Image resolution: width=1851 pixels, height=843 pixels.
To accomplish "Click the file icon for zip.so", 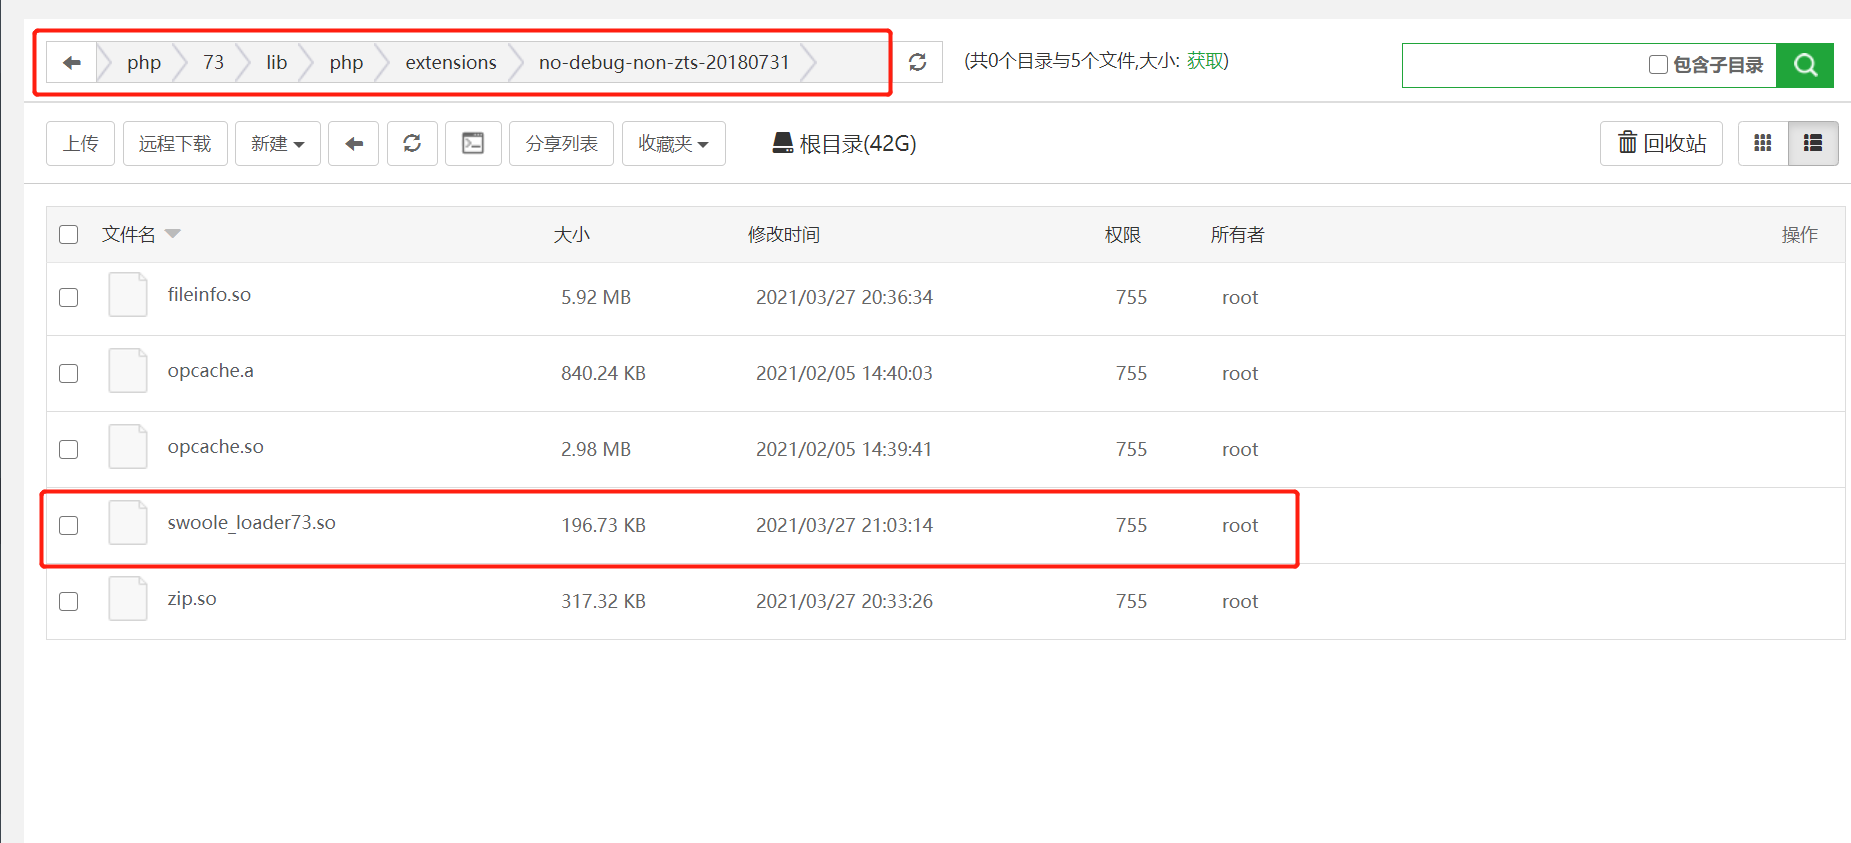I will (128, 599).
